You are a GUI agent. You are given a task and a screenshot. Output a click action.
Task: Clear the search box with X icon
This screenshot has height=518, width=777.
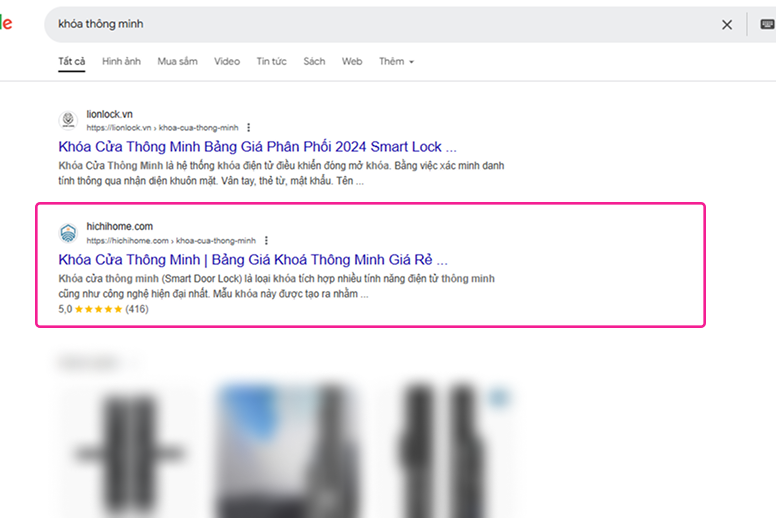(x=727, y=25)
